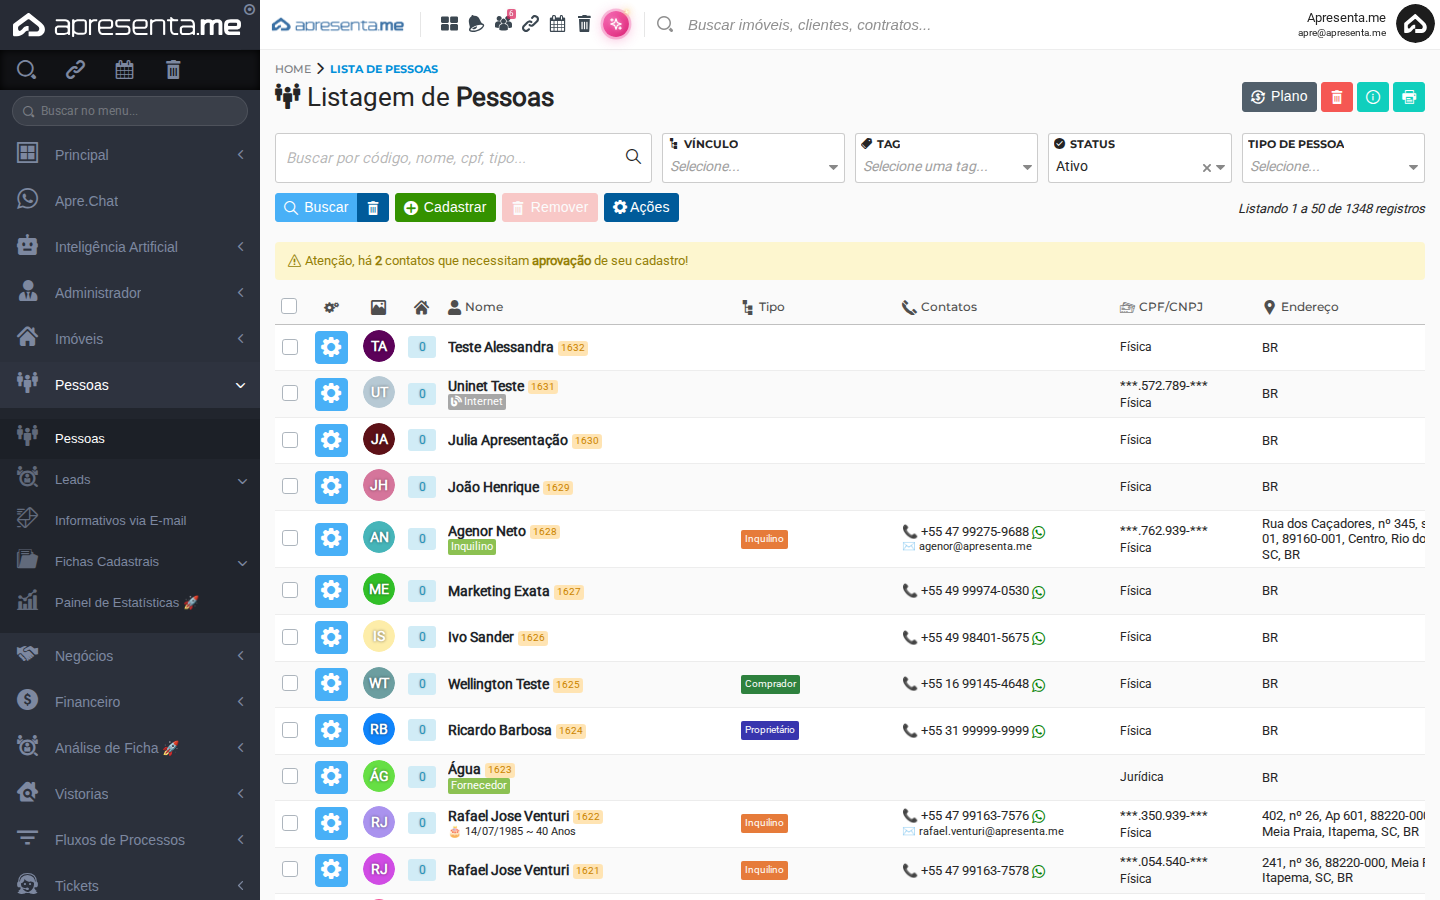Click the green Cadastrar button

coord(445,208)
